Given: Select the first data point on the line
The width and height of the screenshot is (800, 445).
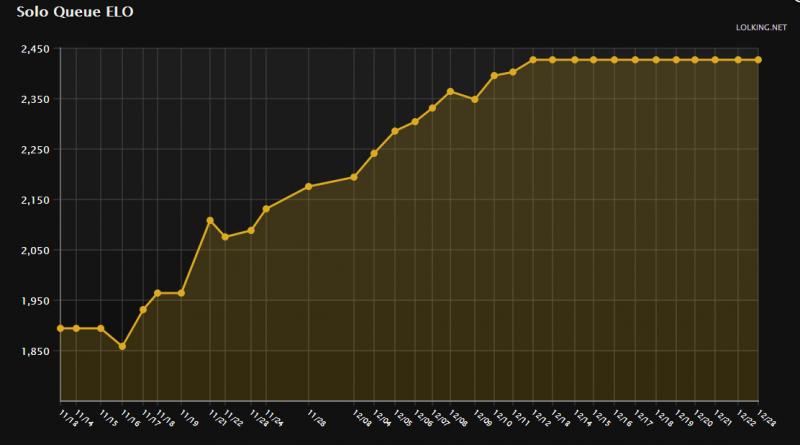Looking at the screenshot, I should (61, 328).
